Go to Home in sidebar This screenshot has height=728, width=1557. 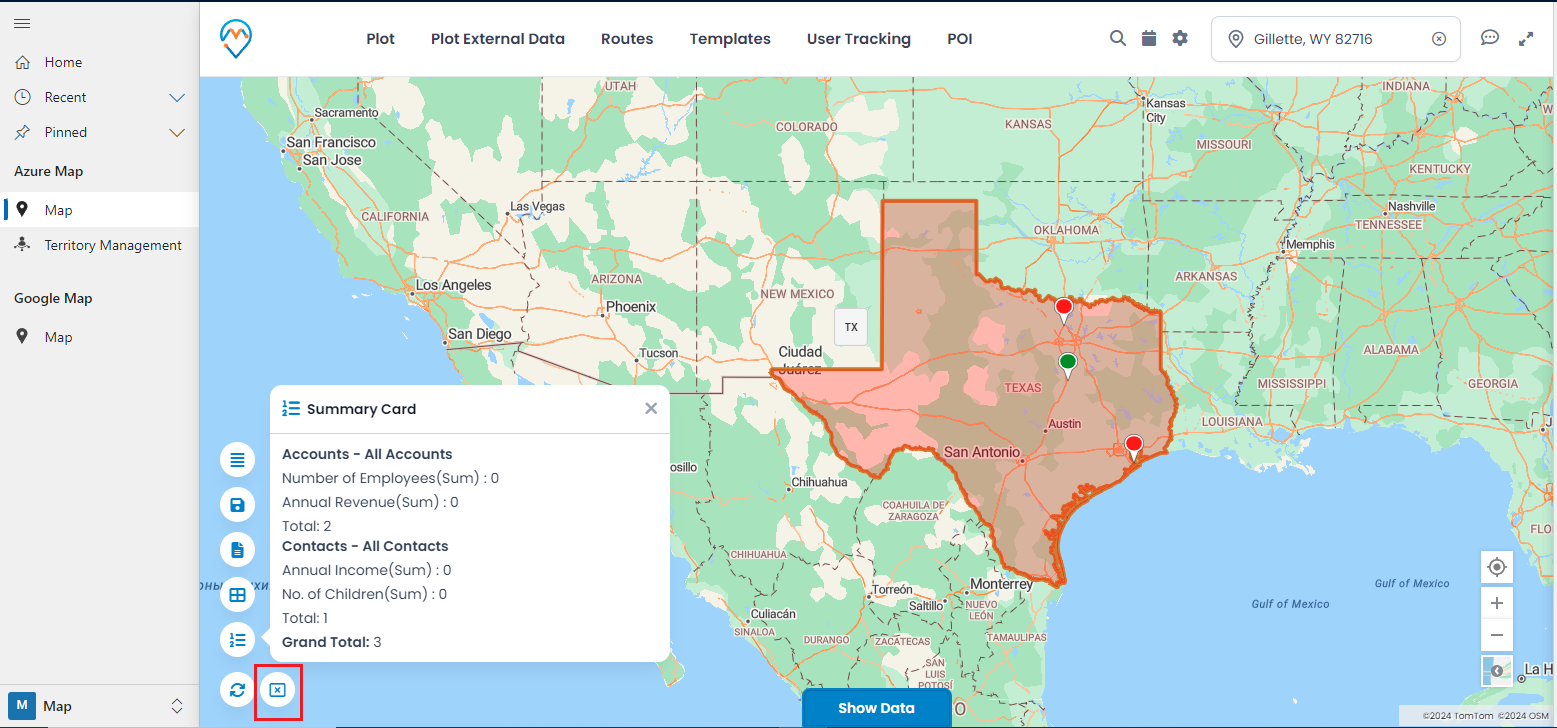point(99,62)
